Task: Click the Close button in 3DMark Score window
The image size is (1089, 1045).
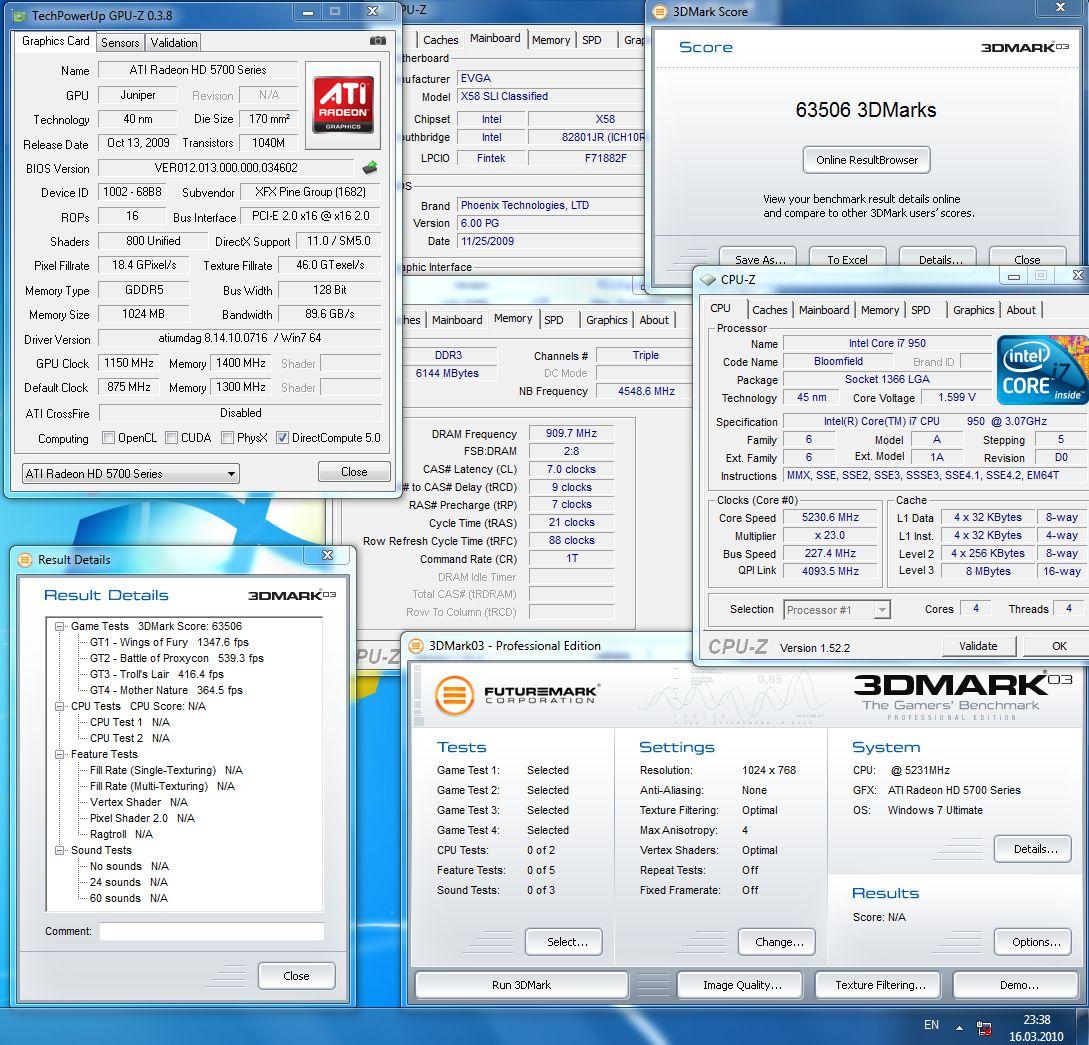Action: point(1026,259)
